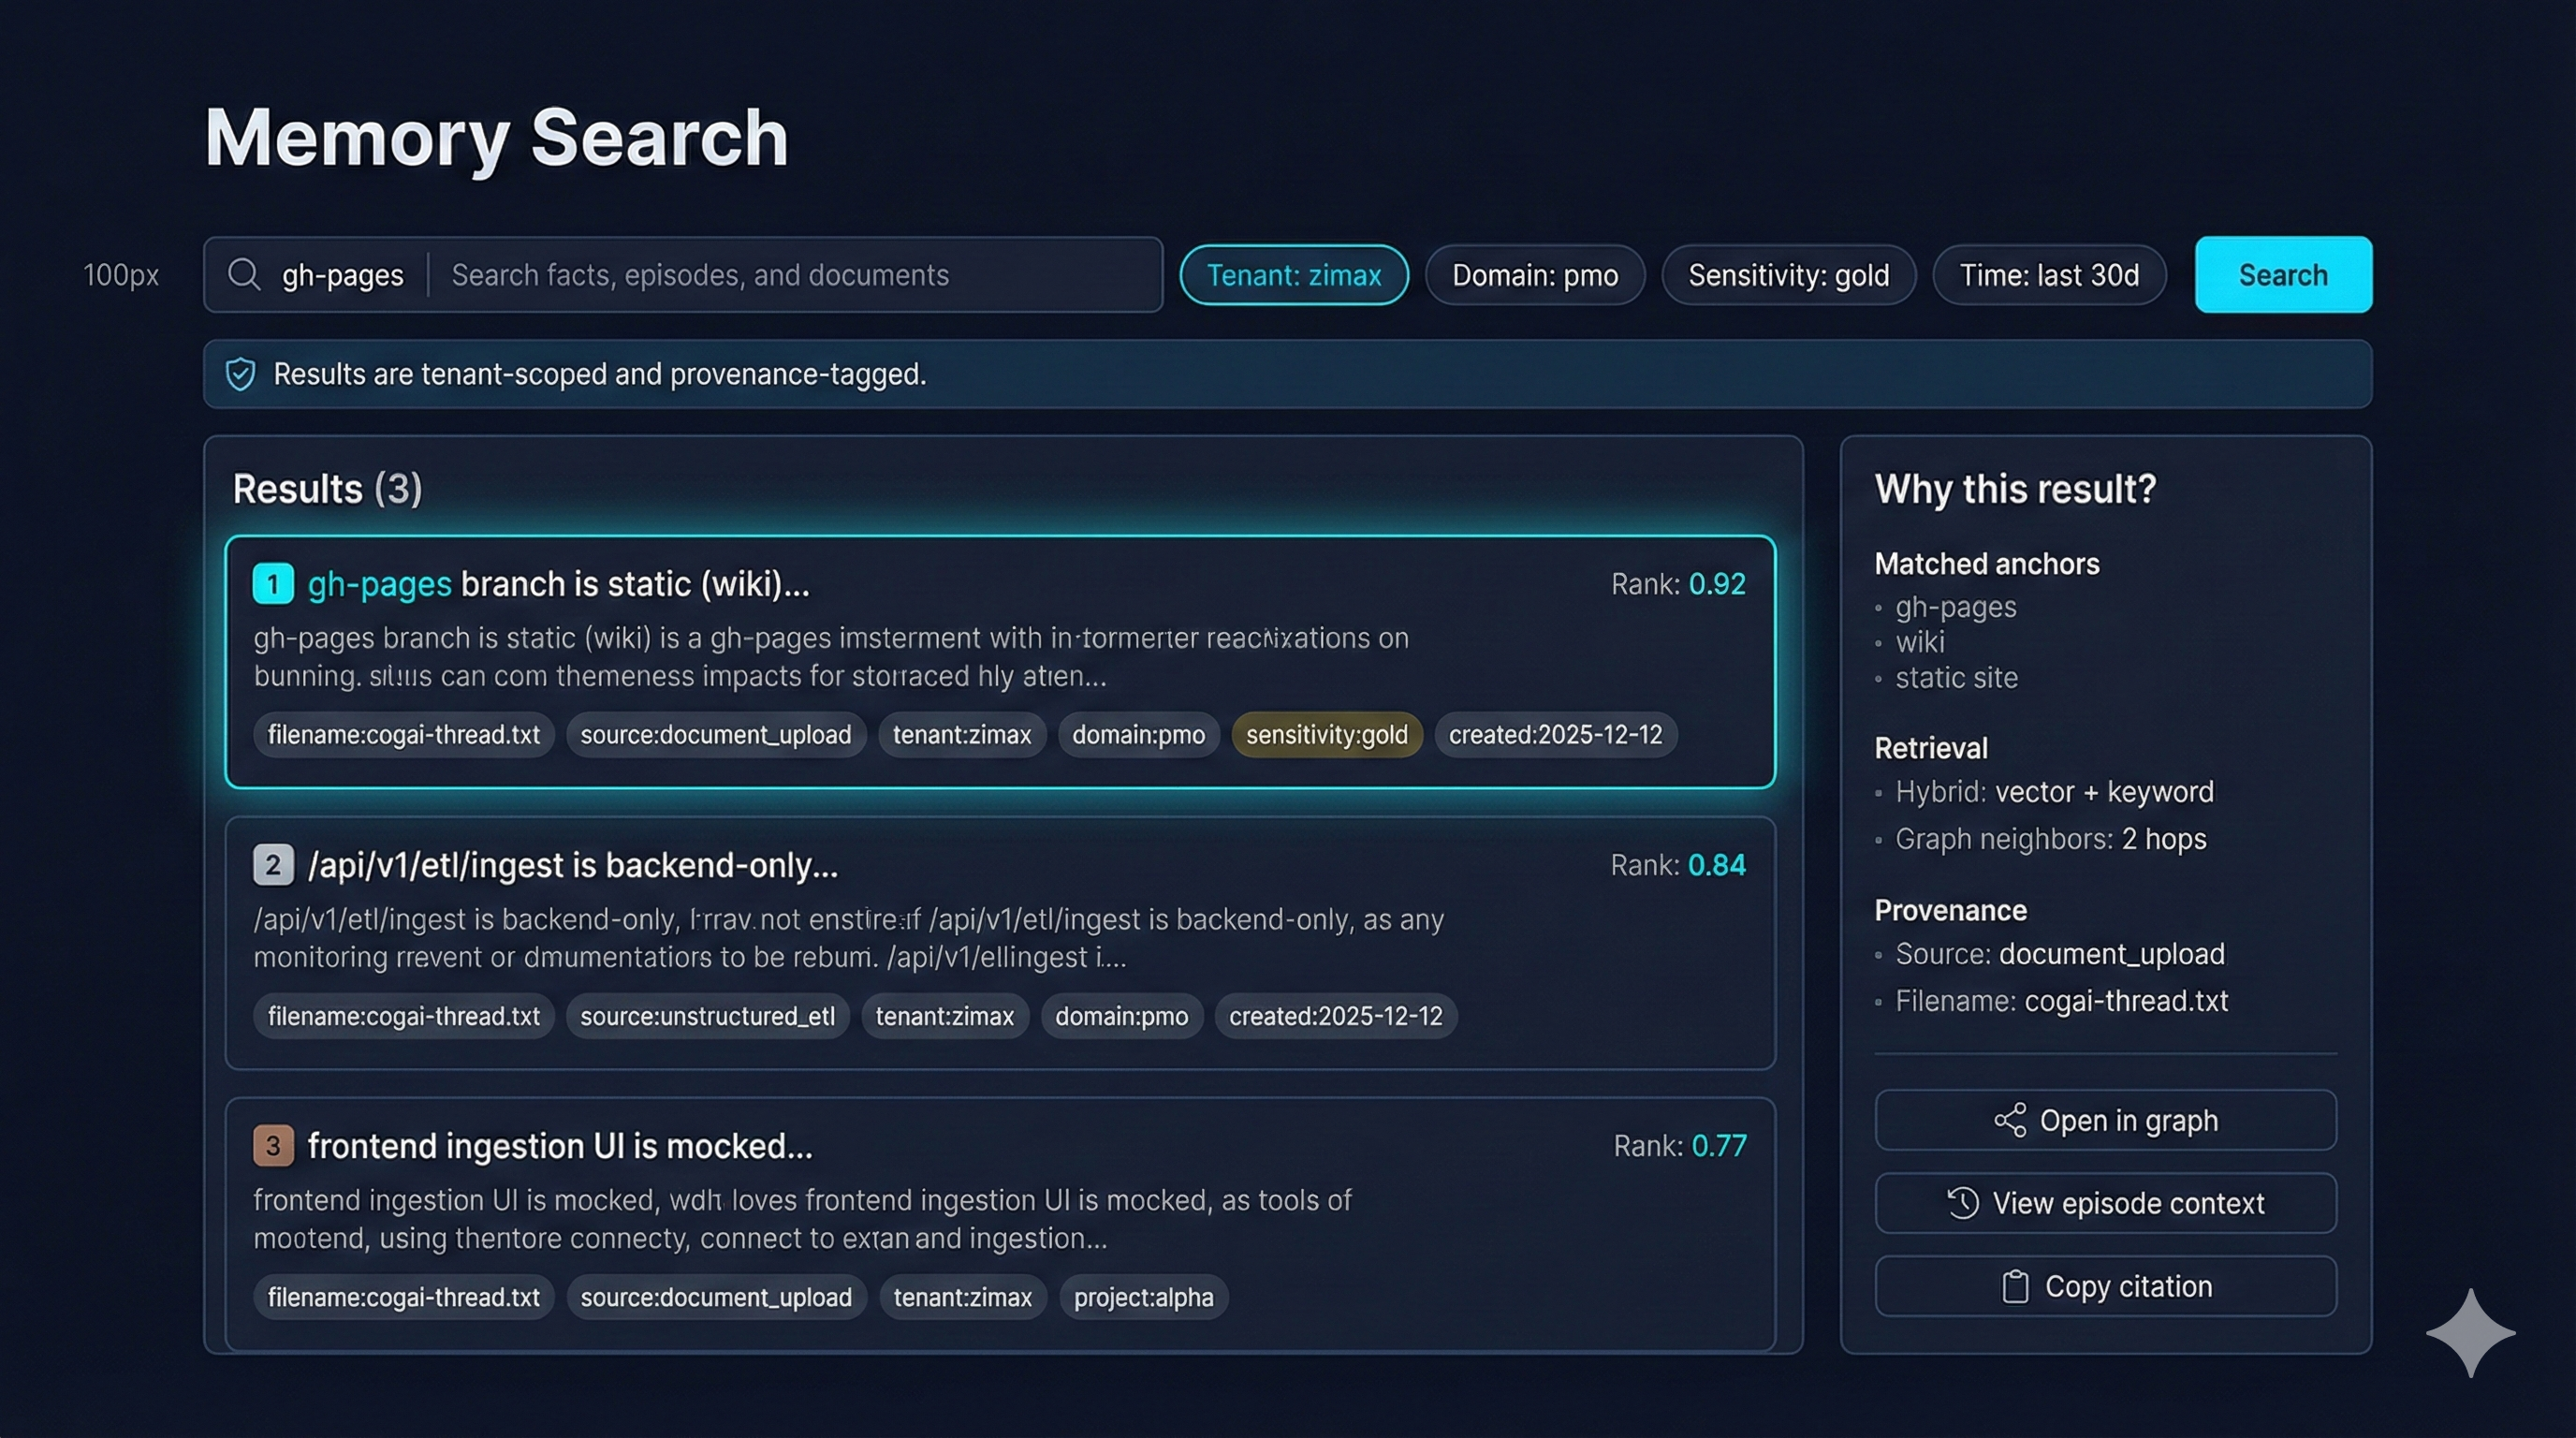Viewport: 2576px width, 1438px height.
Task: Select the numbered badge on the gh-pages result
Action: [x=272, y=584]
